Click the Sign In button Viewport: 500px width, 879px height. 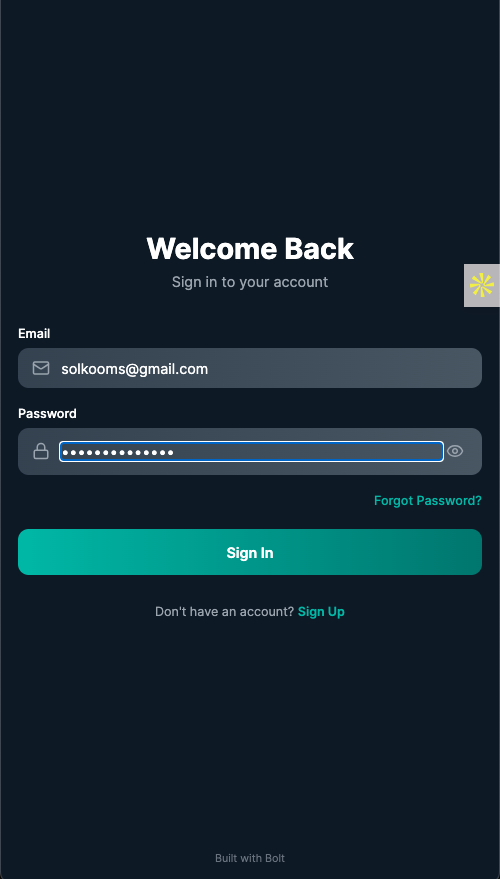(x=250, y=552)
